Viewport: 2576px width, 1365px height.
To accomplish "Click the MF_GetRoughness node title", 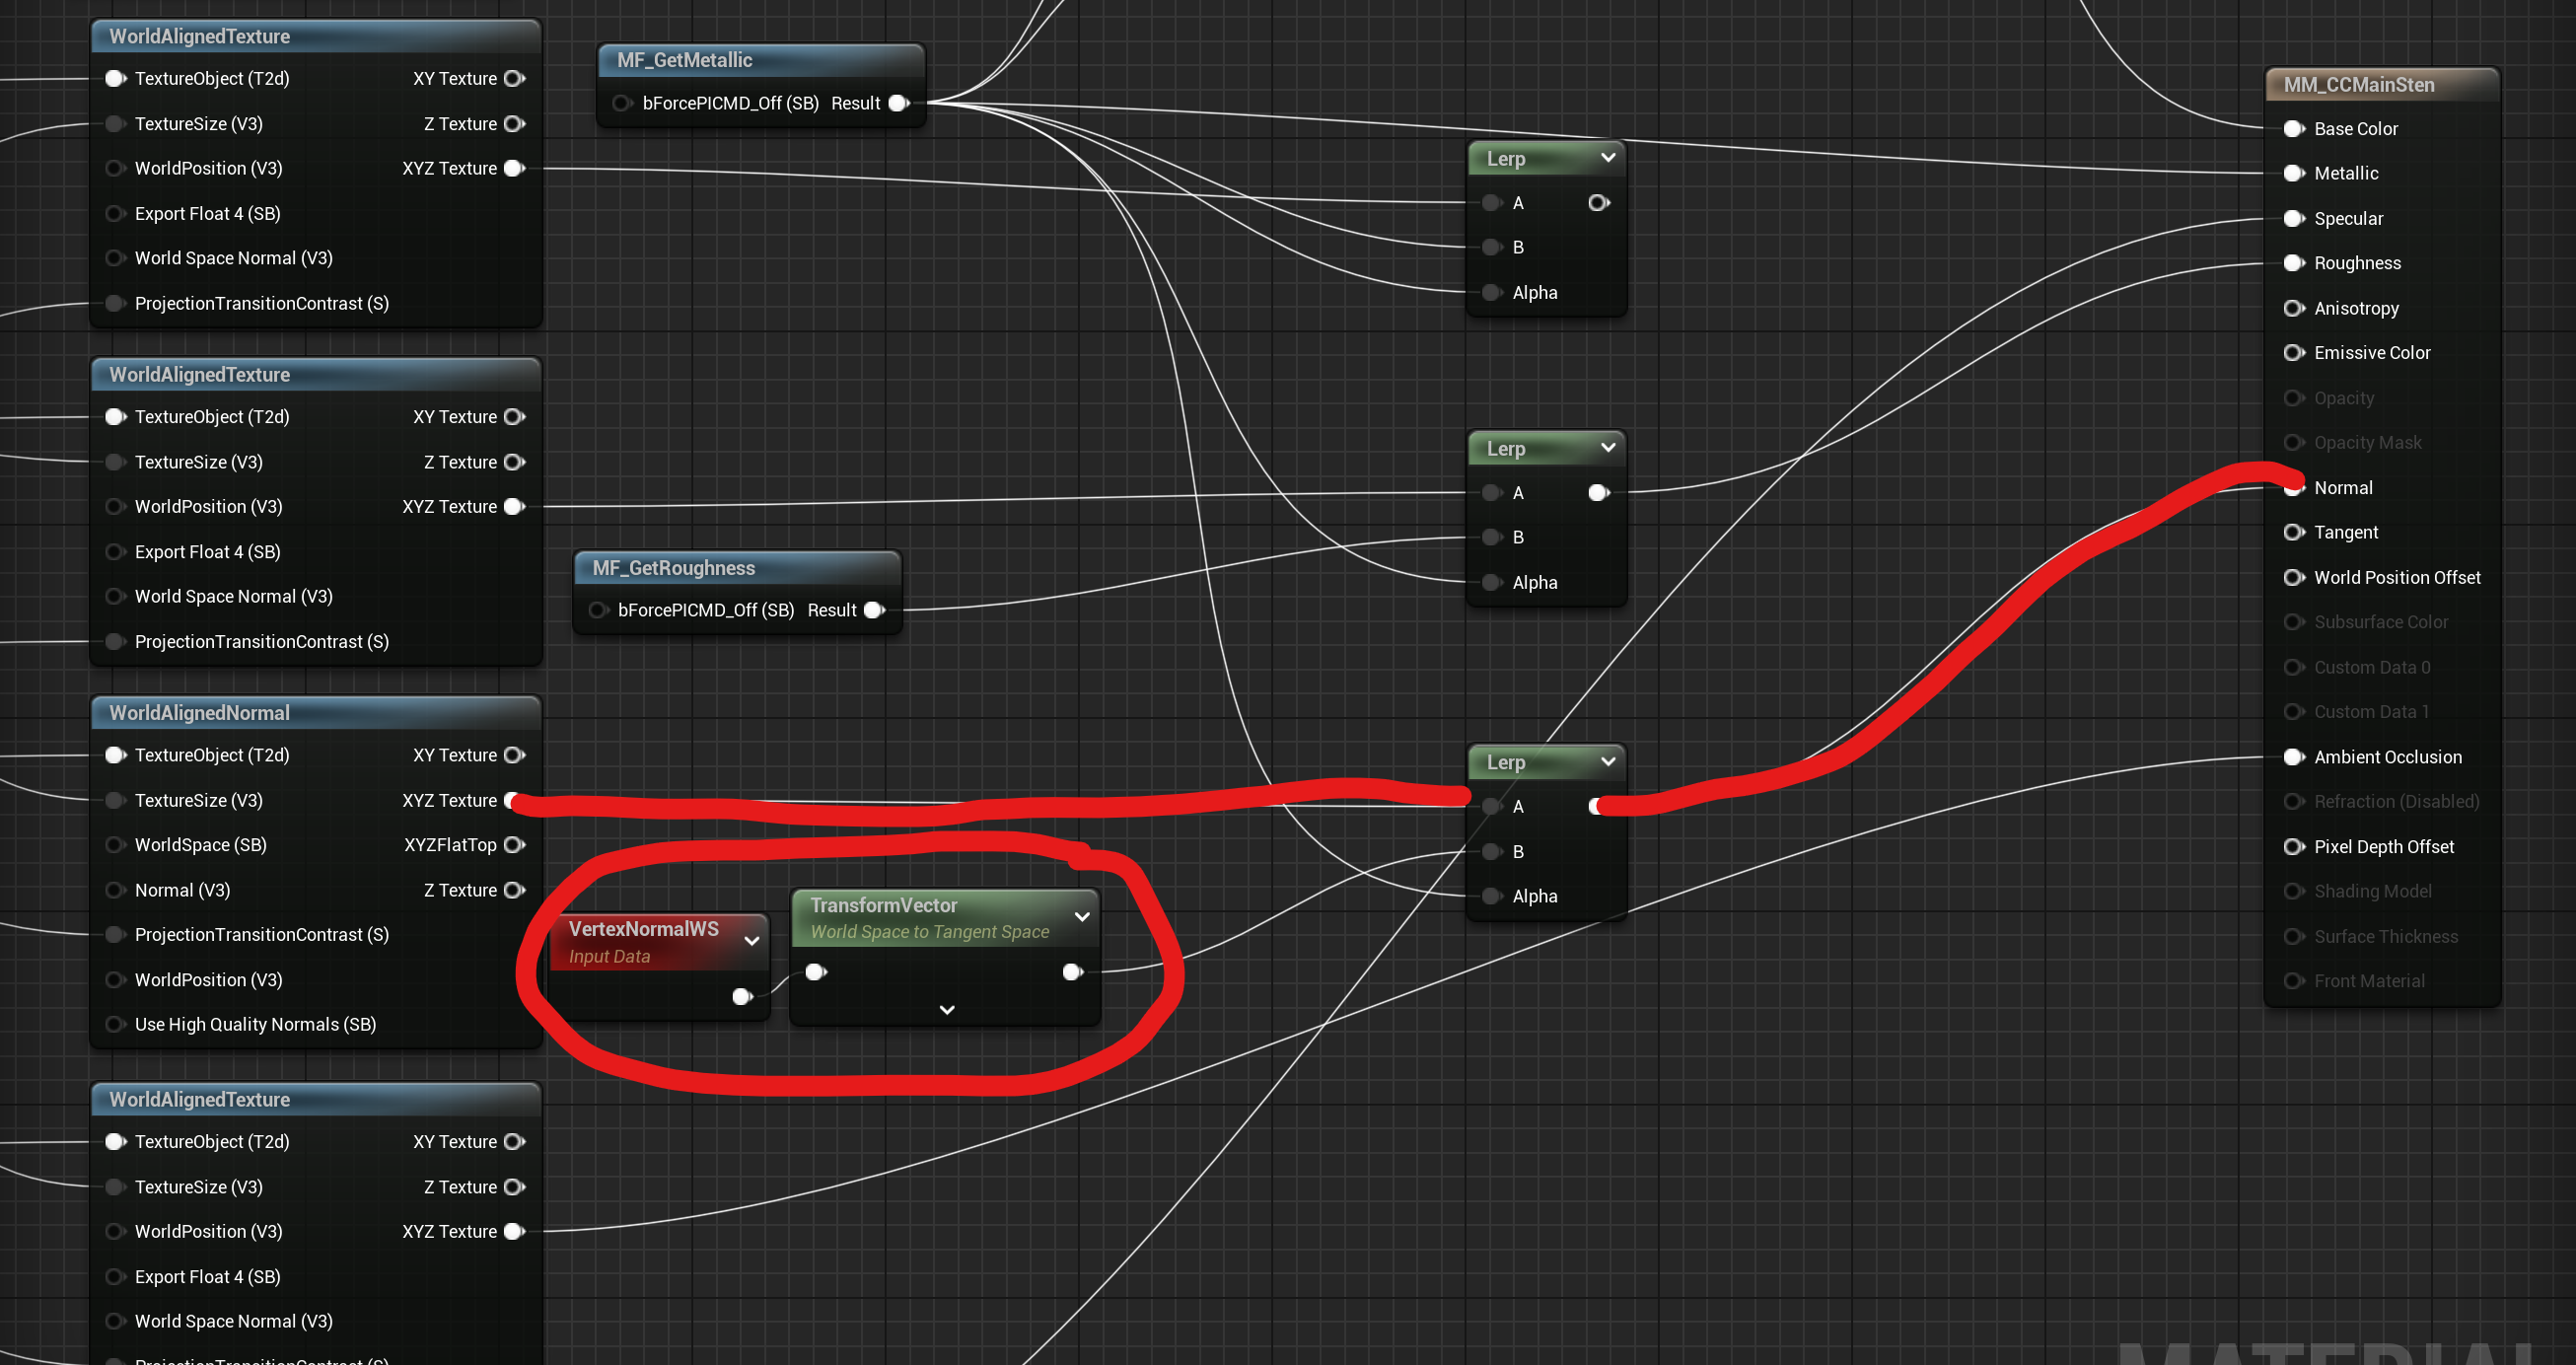I will pos(673,568).
